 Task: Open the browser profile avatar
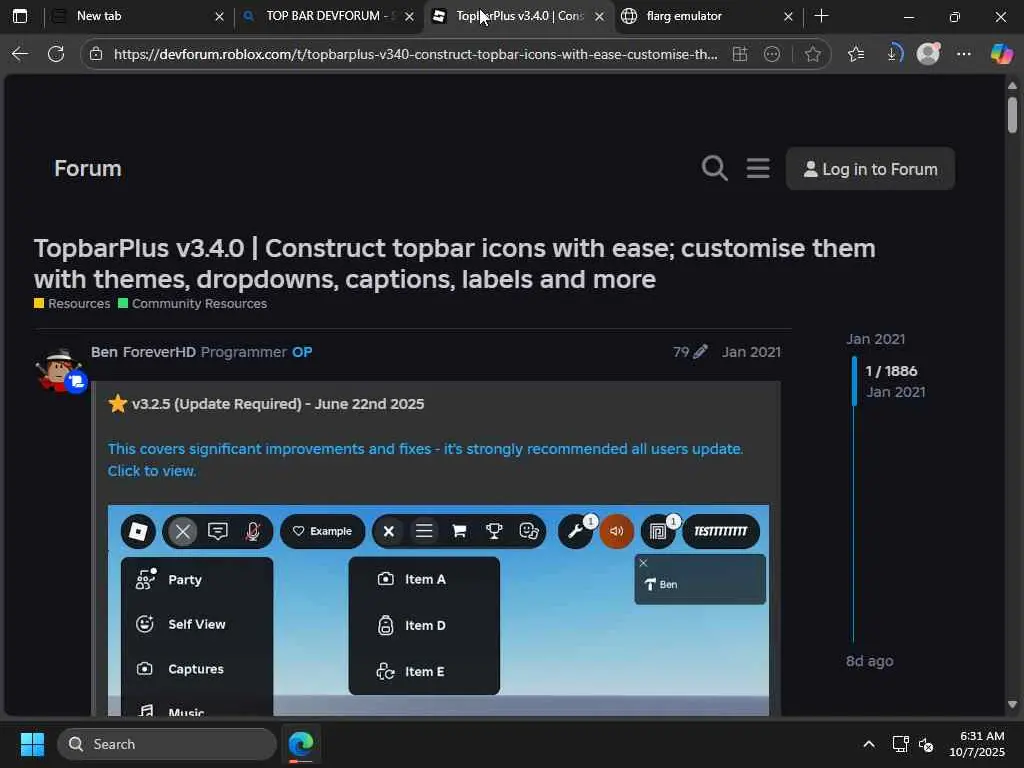[928, 54]
